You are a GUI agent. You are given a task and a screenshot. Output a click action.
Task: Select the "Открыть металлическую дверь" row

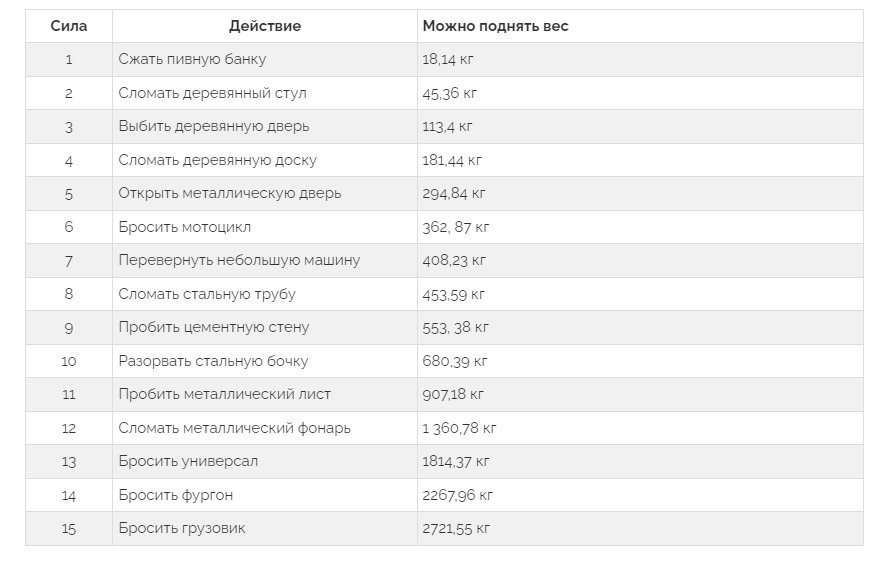[x=444, y=193]
